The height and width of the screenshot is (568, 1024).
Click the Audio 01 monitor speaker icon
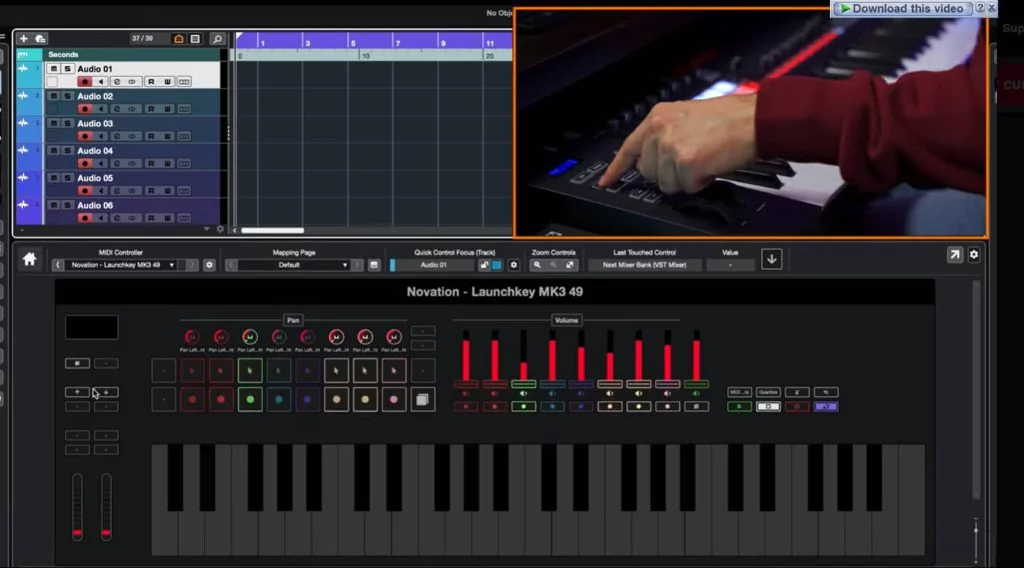(x=101, y=82)
